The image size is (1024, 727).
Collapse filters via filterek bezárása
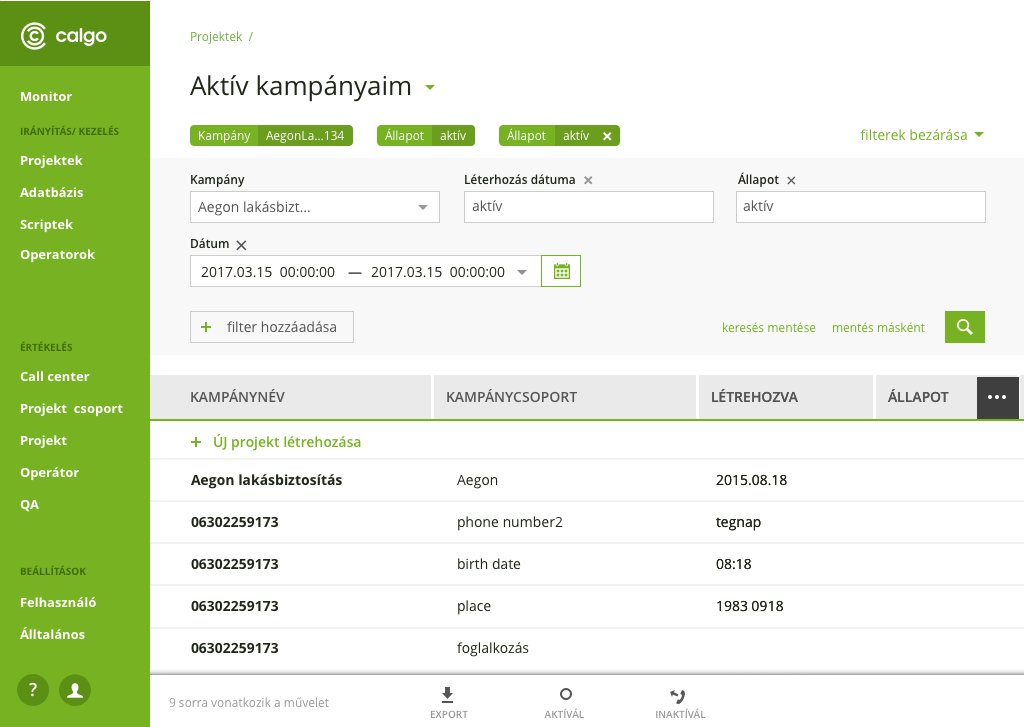[x=921, y=135]
